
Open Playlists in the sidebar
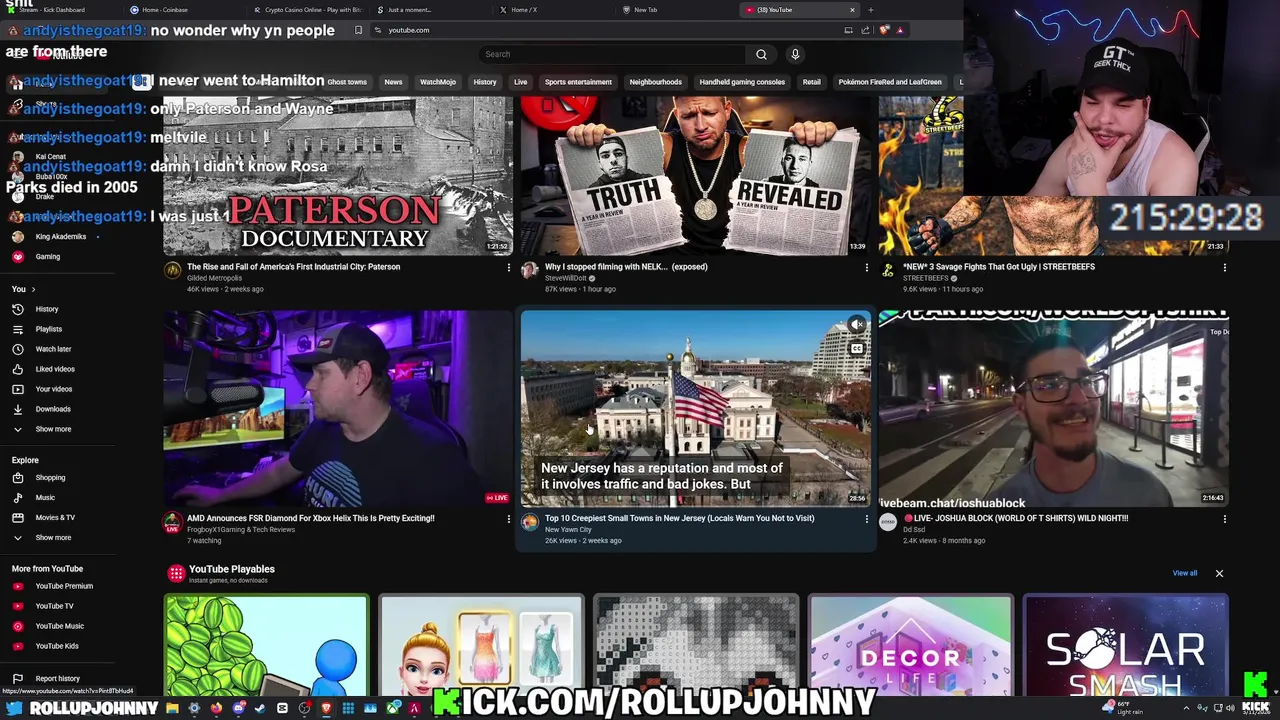[48, 329]
